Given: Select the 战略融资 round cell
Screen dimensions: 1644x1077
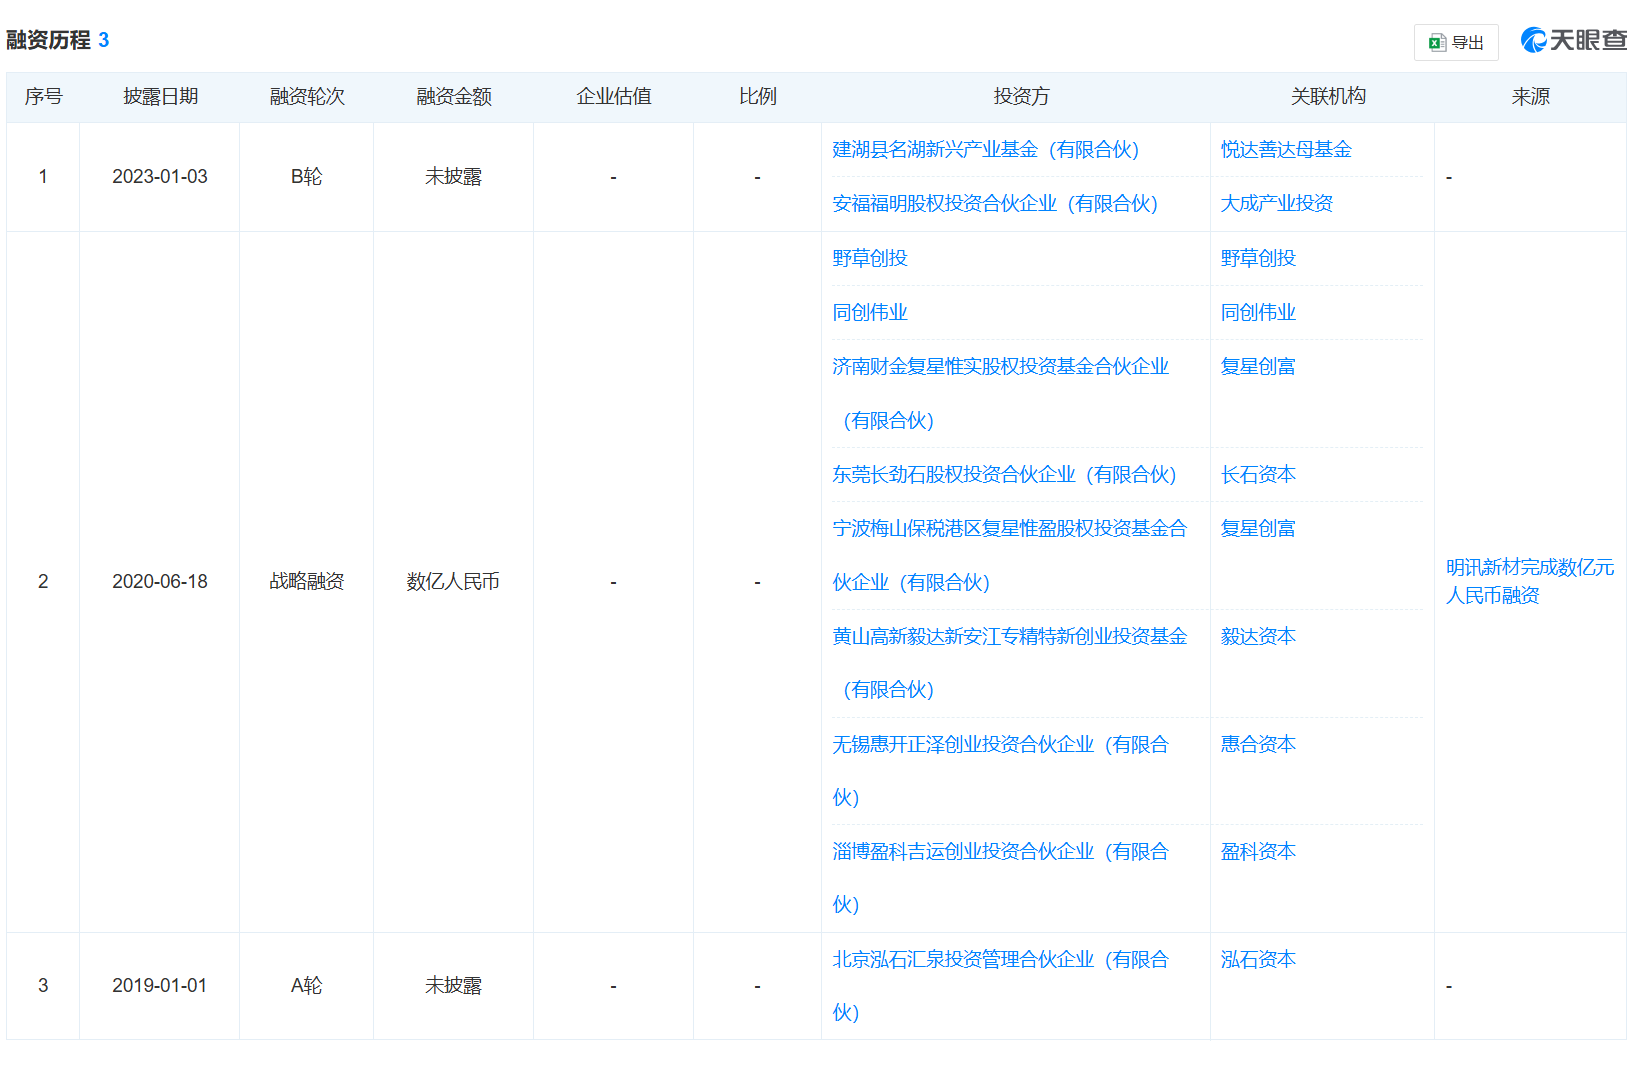Looking at the screenshot, I should click(x=306, y=581).
